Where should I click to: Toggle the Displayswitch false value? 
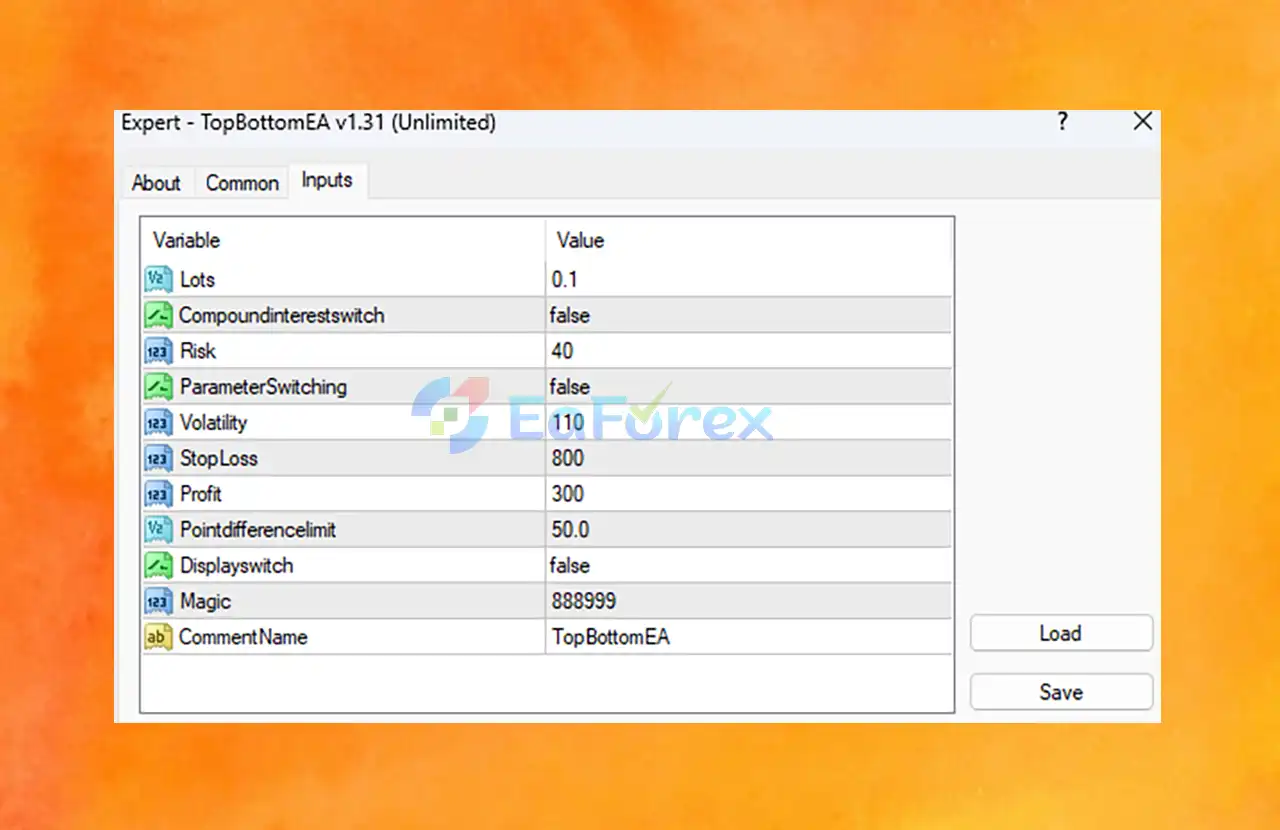click(x=748, y=566)
